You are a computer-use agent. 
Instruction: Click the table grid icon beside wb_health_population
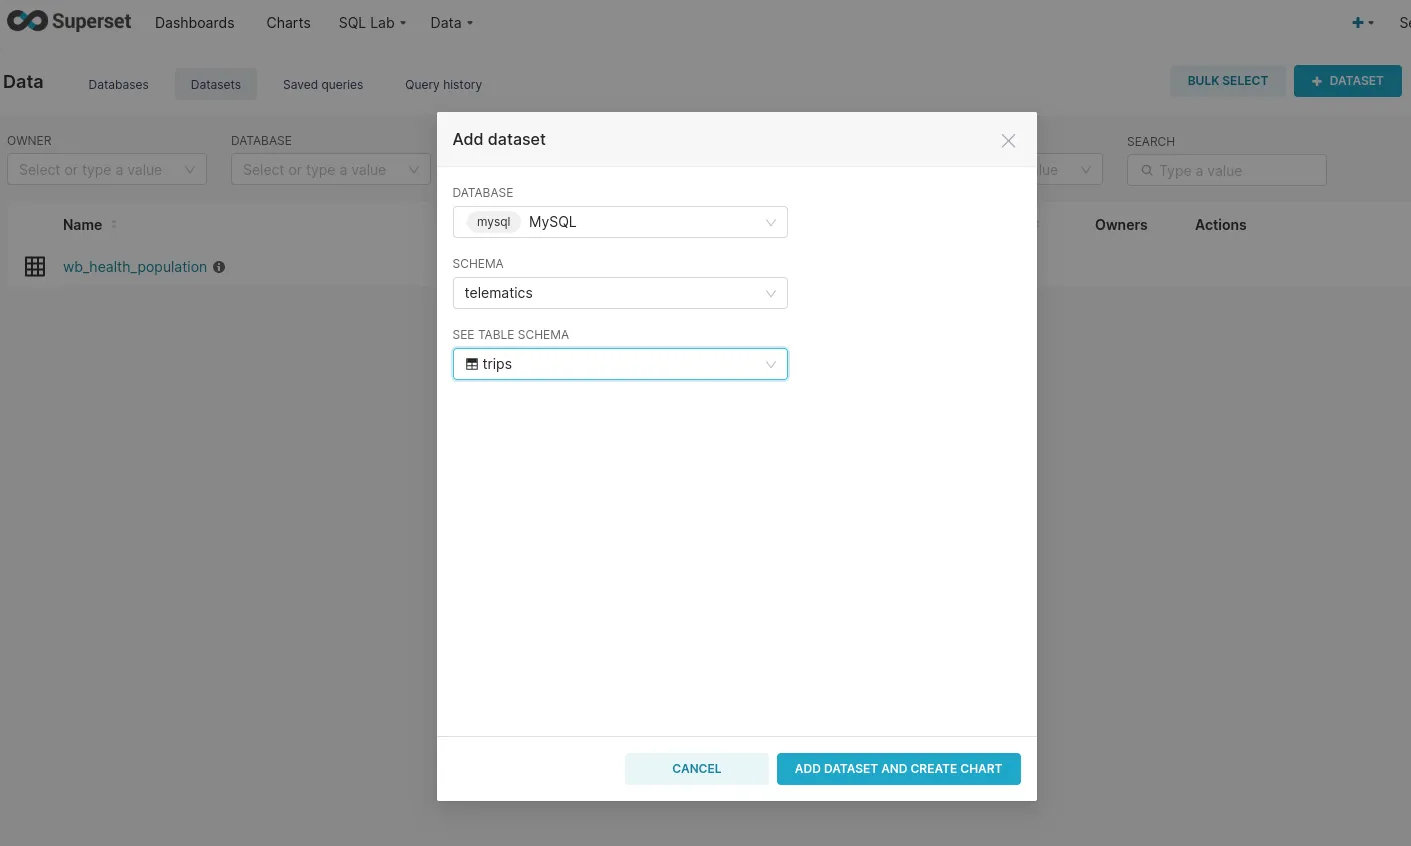click(x=35, y=267)
